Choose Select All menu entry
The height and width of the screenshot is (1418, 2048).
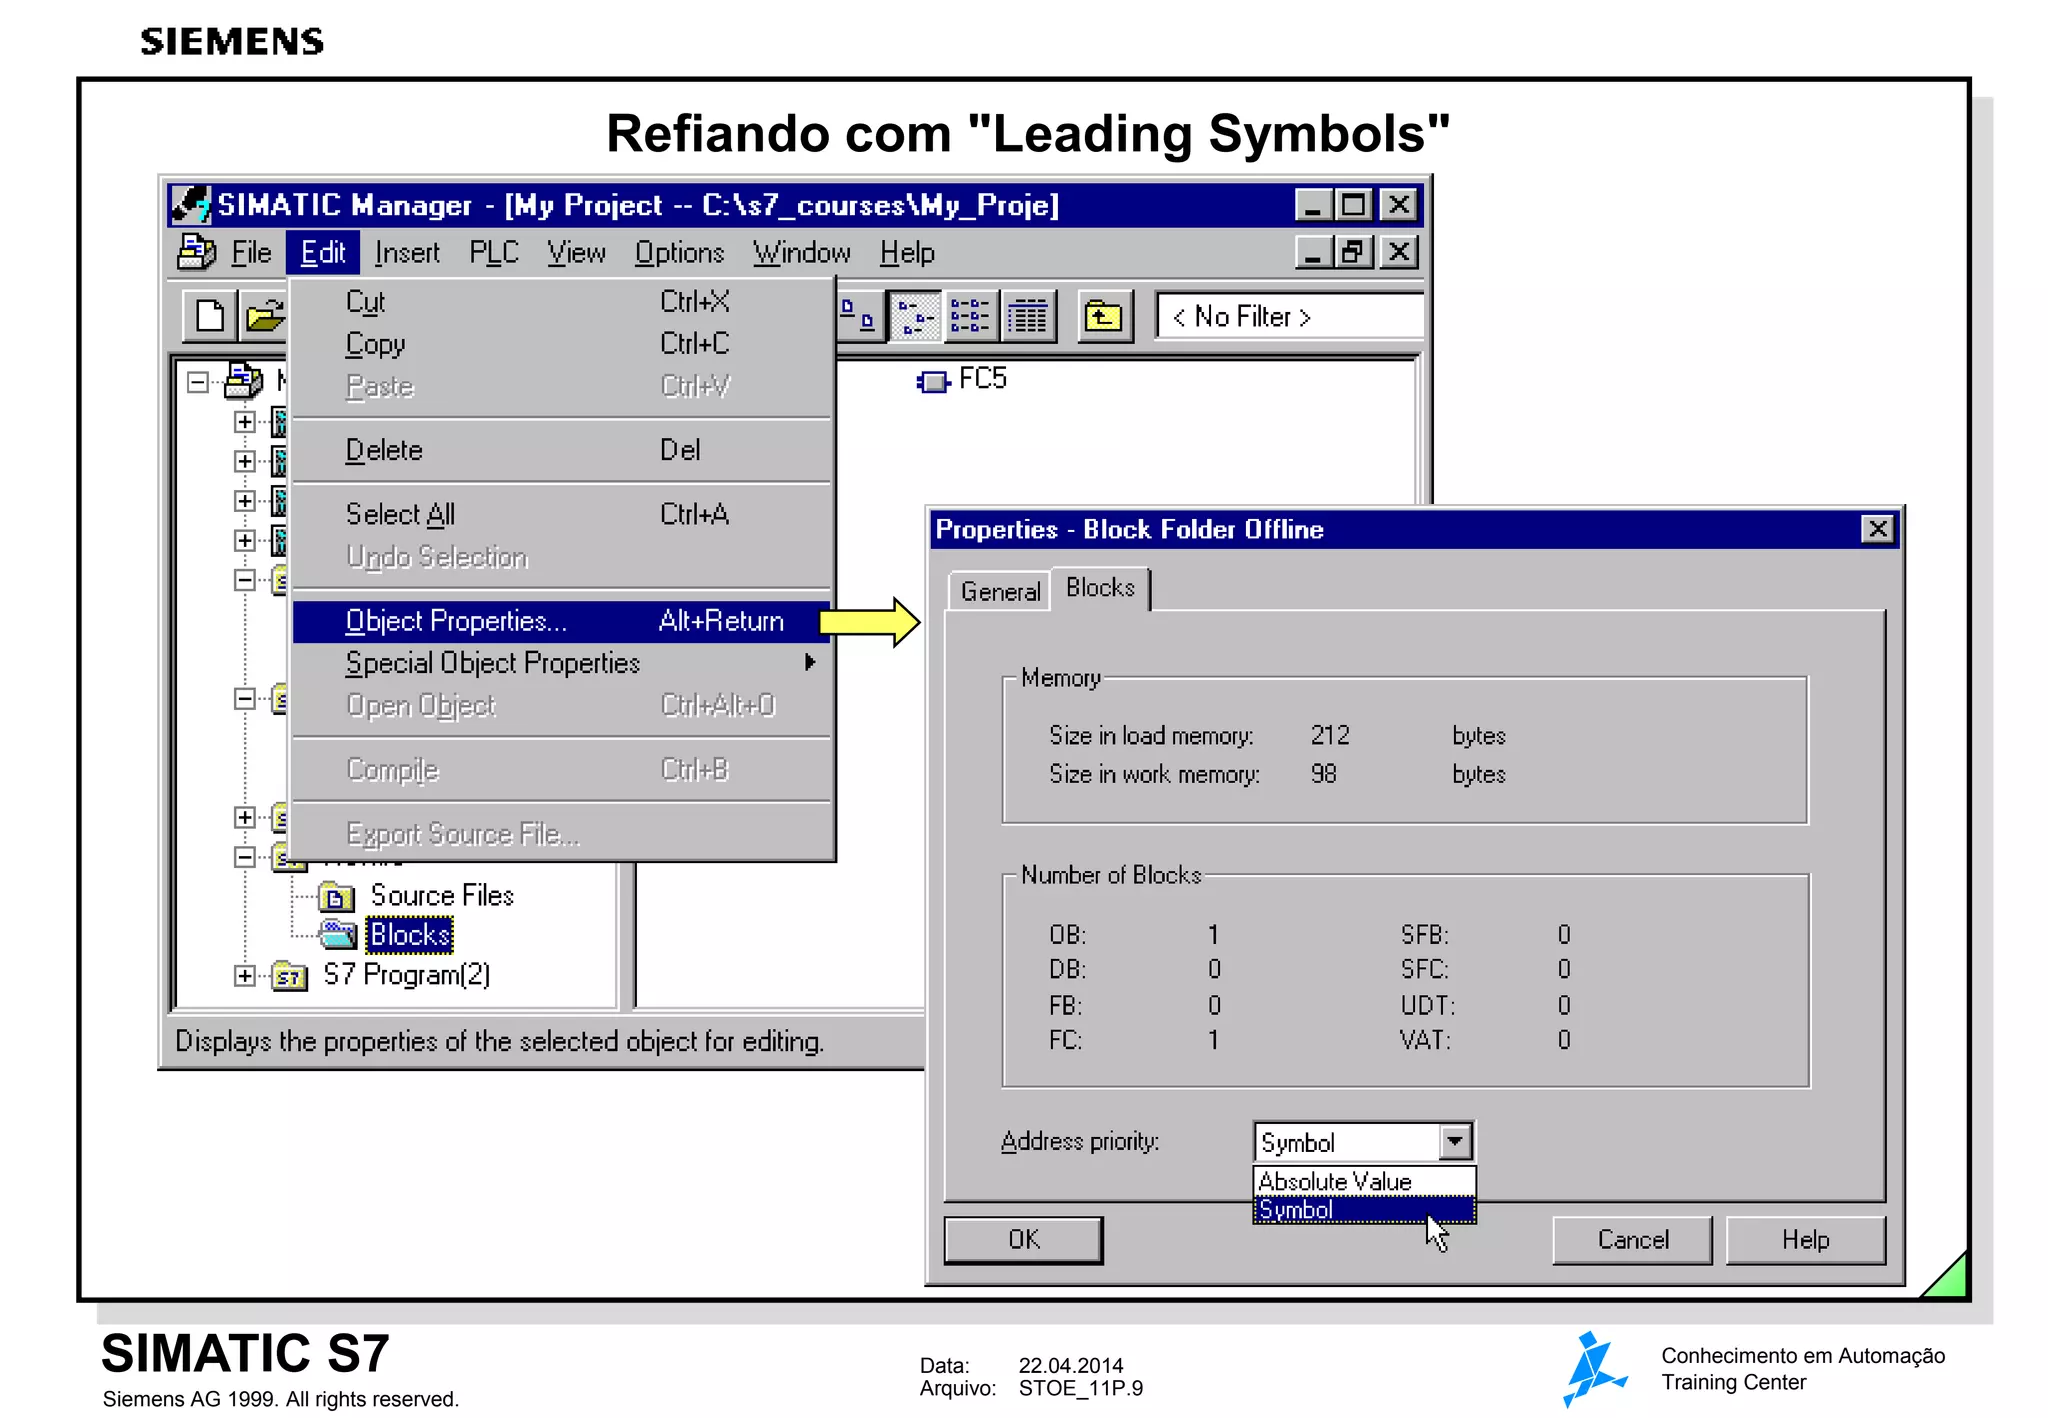pos(562,514)
